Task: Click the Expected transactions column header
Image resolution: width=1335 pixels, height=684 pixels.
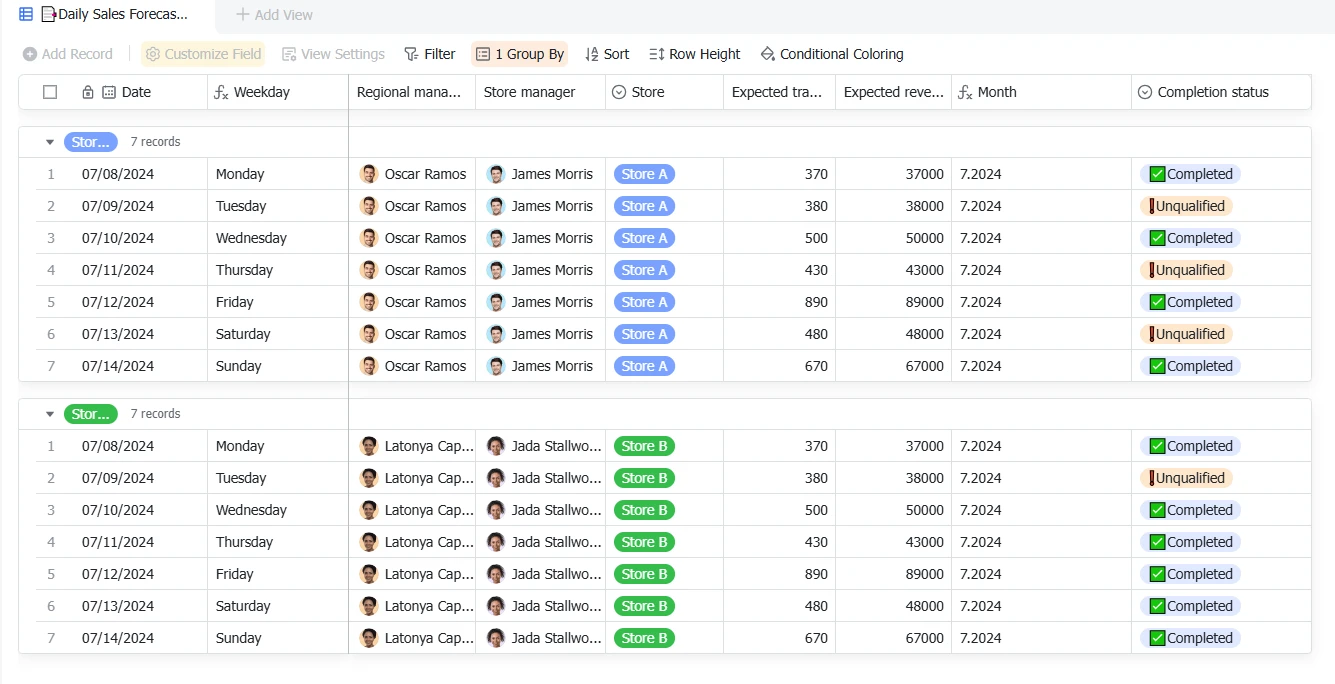Action: (x=779, y=92)
